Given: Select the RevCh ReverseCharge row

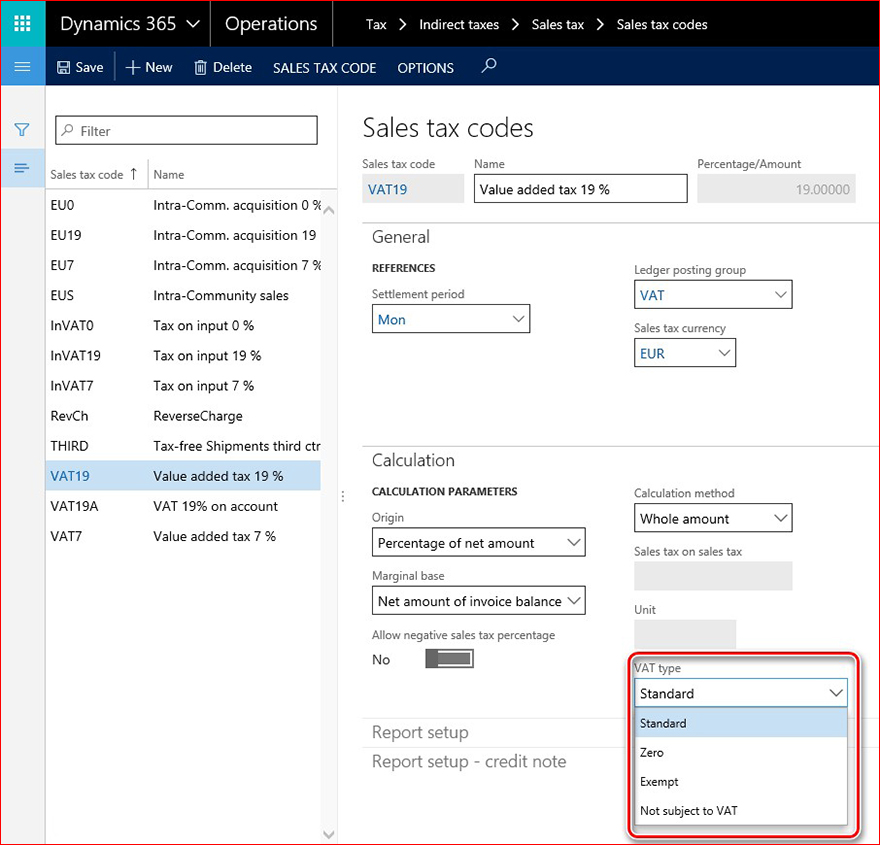Looking at the screenshot, I should click(183, 416).
